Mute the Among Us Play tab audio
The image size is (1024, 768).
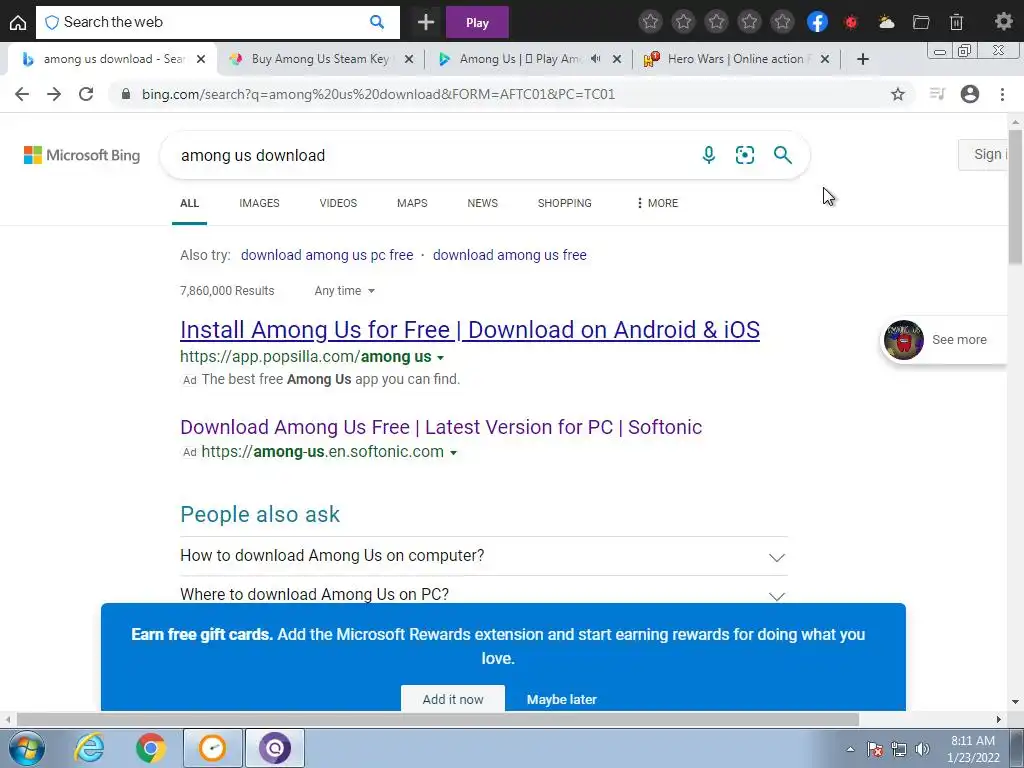[596, 59]
